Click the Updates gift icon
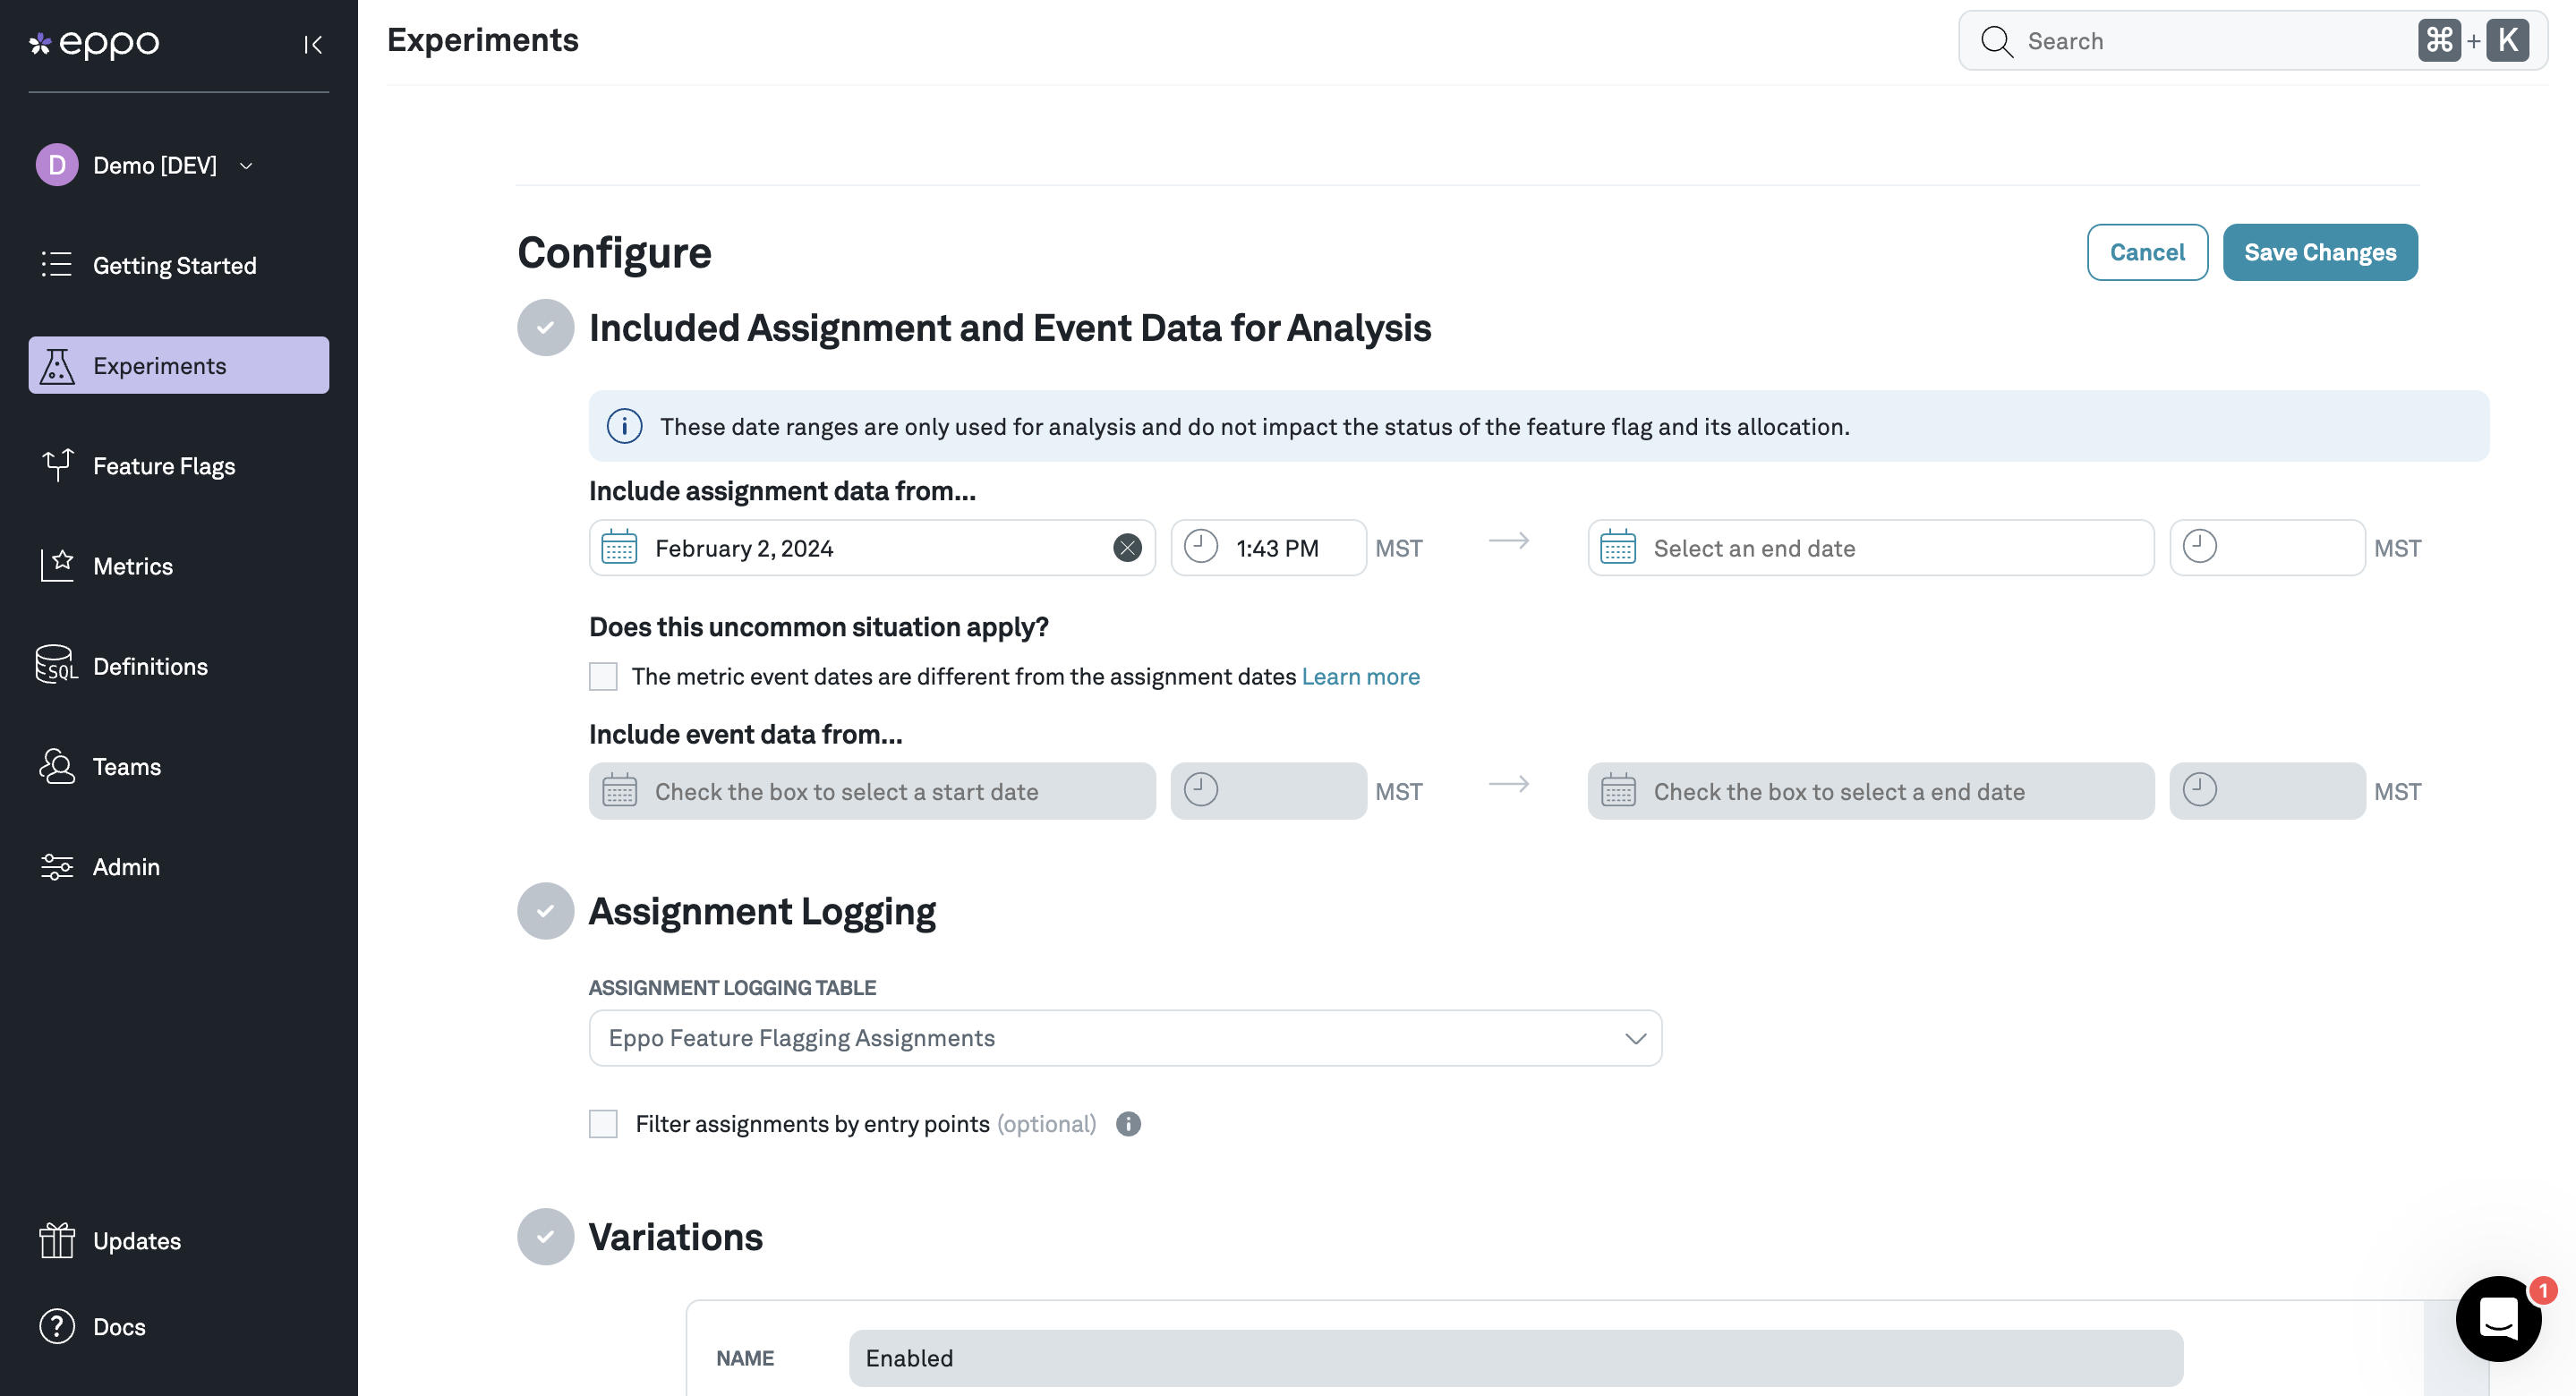Viewport: 2576px width, 1396px height. (x=56, y=1240)
